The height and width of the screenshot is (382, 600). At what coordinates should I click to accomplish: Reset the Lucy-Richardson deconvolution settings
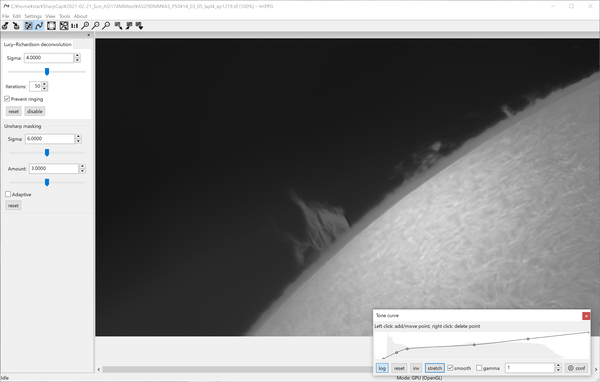[13, 111]
